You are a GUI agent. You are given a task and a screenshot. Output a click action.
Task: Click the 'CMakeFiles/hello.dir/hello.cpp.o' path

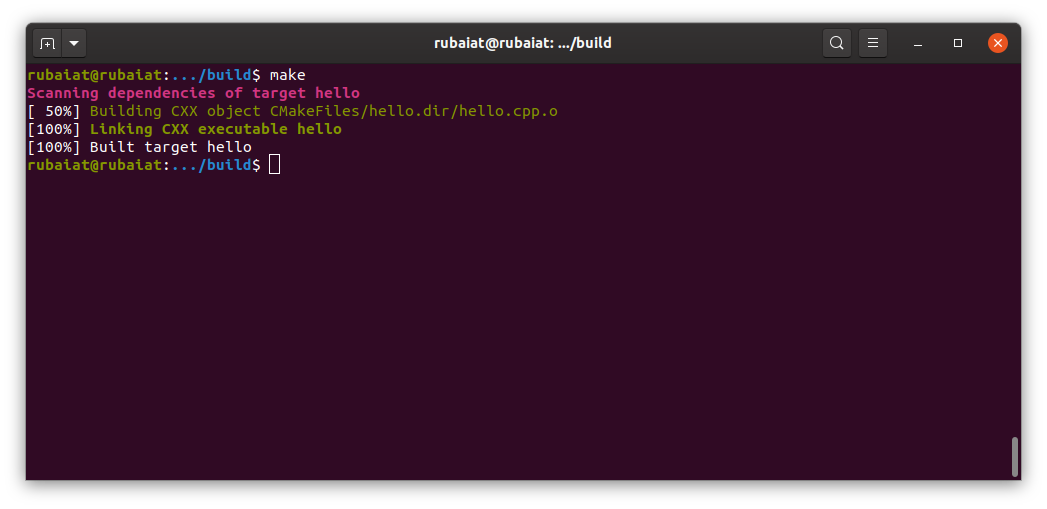point(413,111)
